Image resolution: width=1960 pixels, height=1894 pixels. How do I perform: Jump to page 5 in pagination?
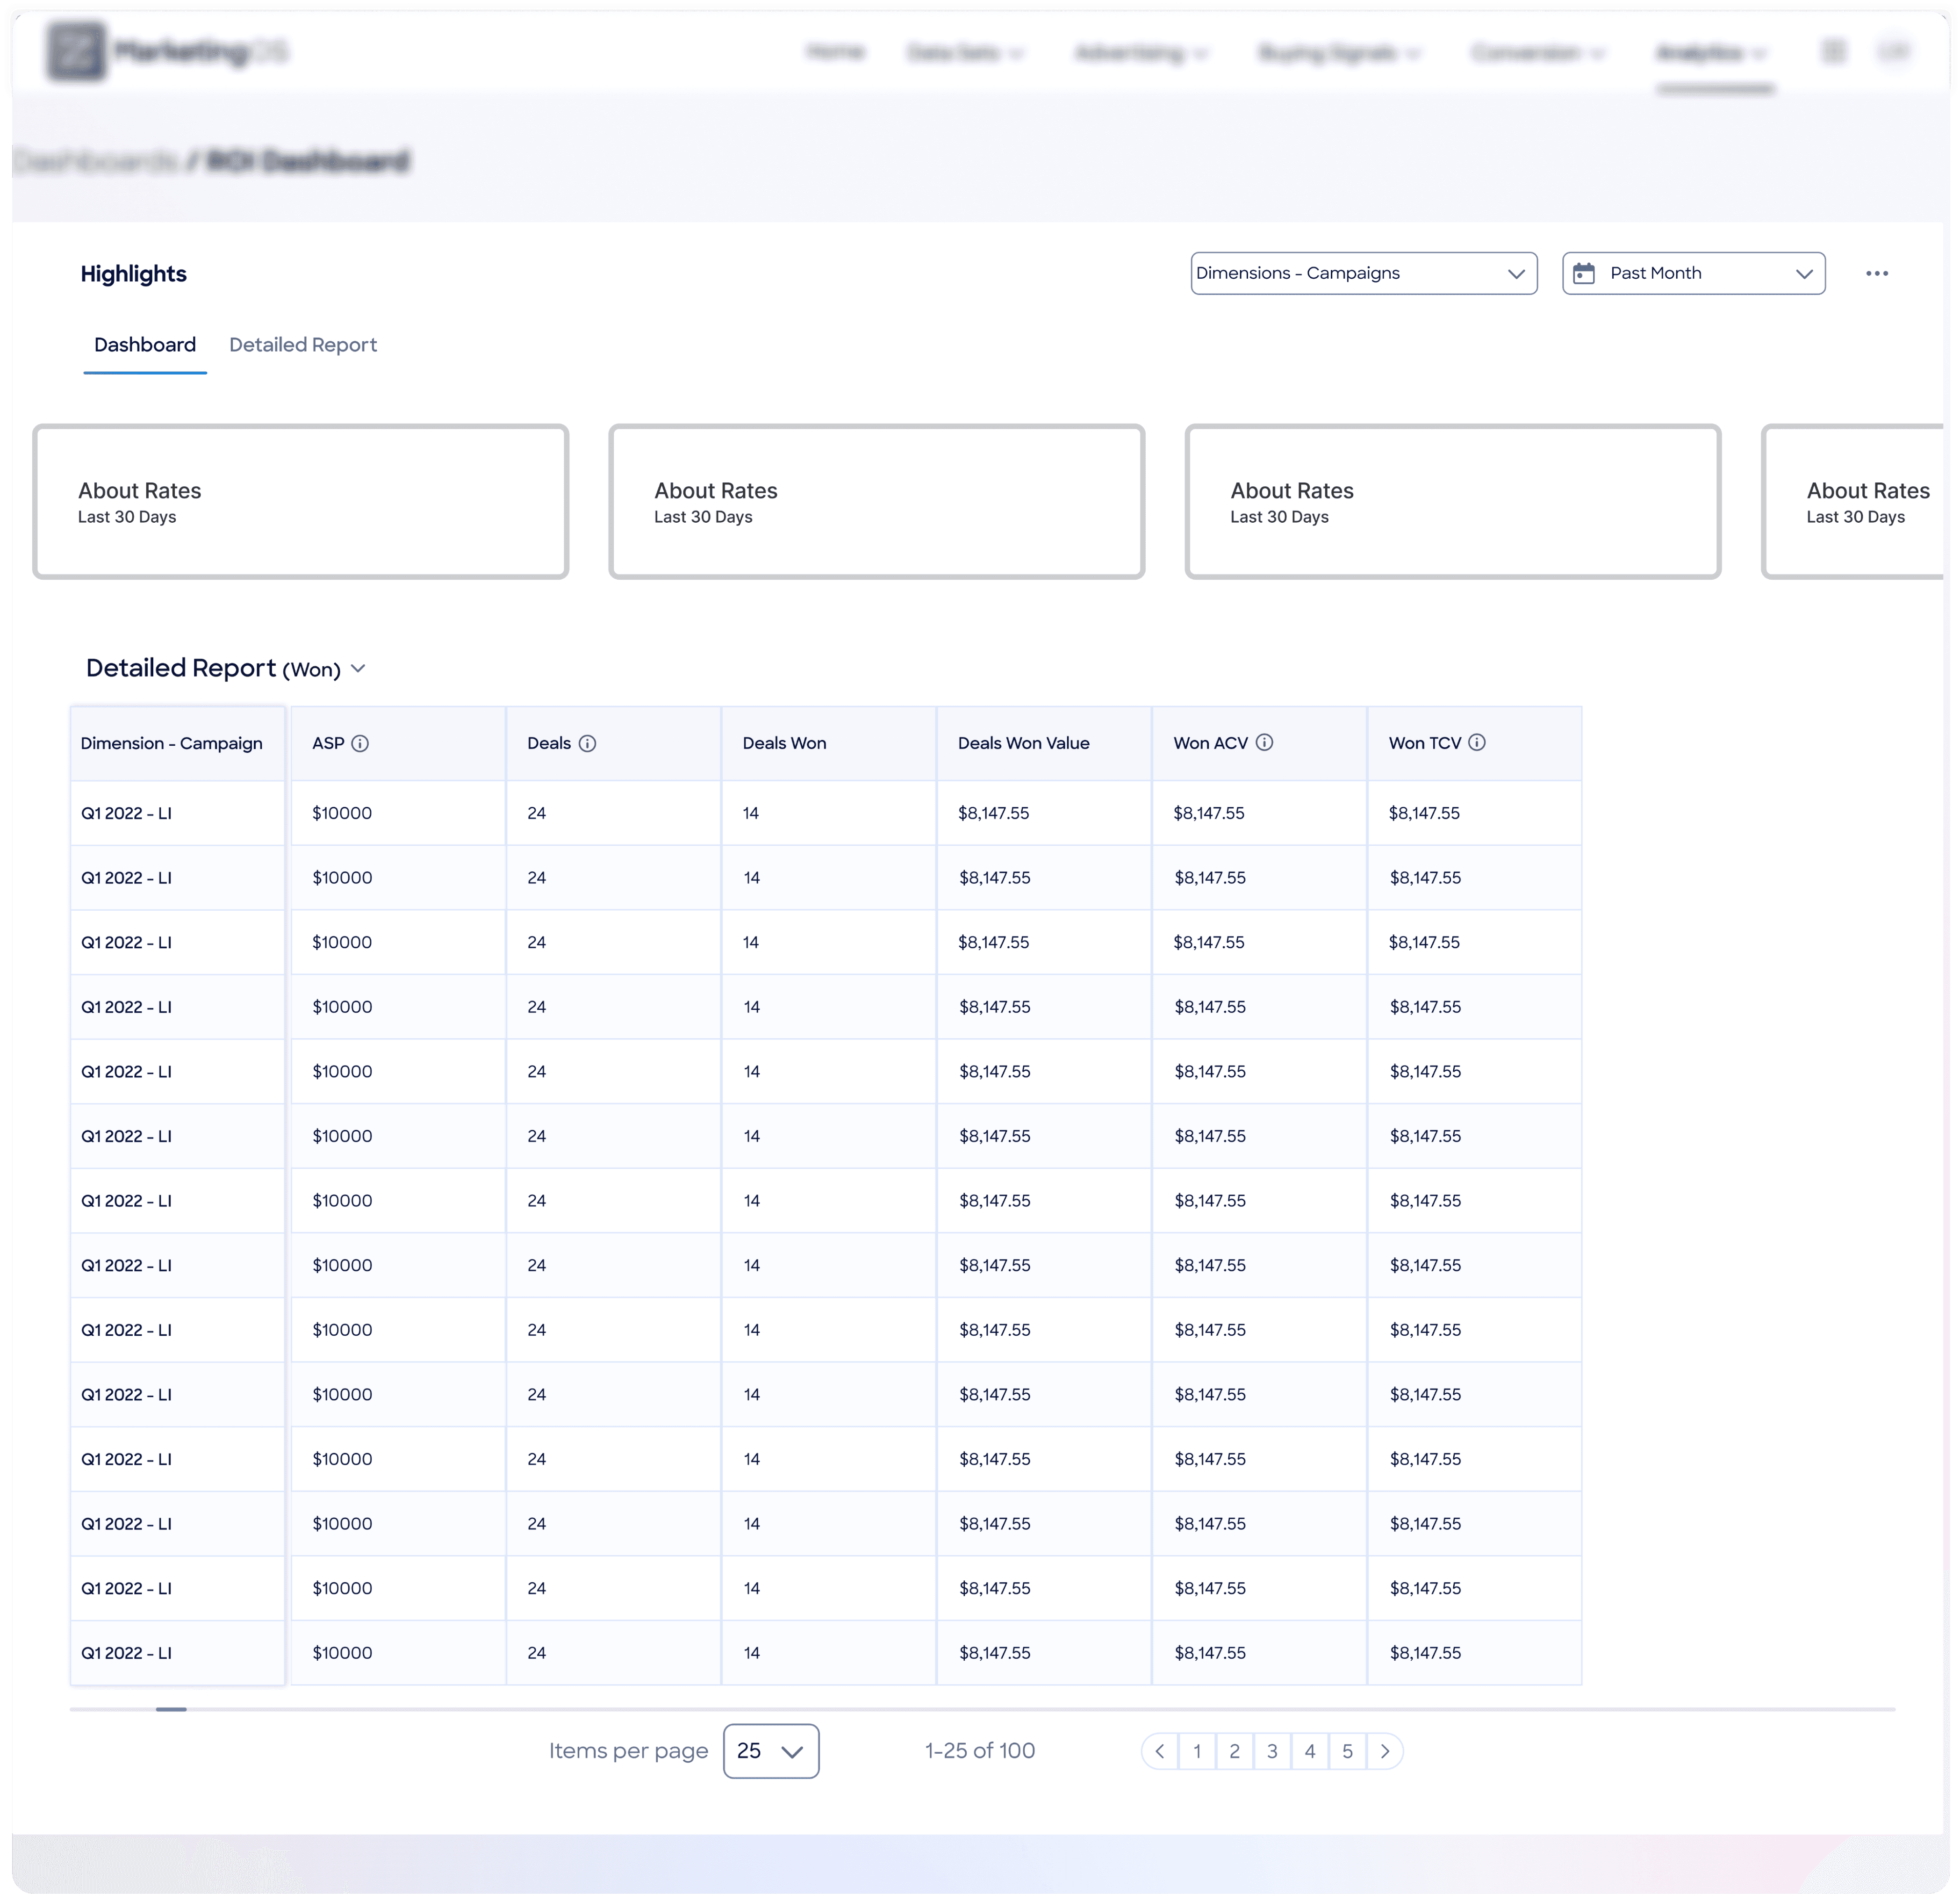click(x=1347, y=1751)
